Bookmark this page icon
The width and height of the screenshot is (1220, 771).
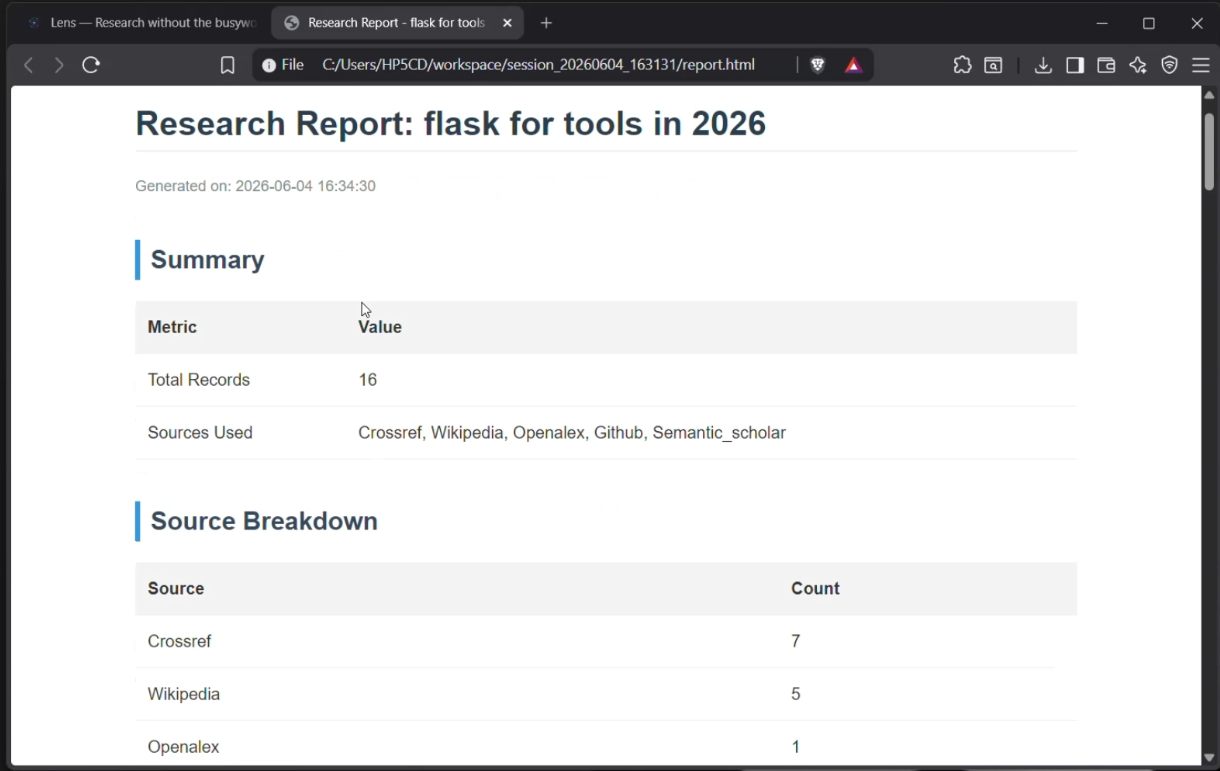(x=228, y=65)
